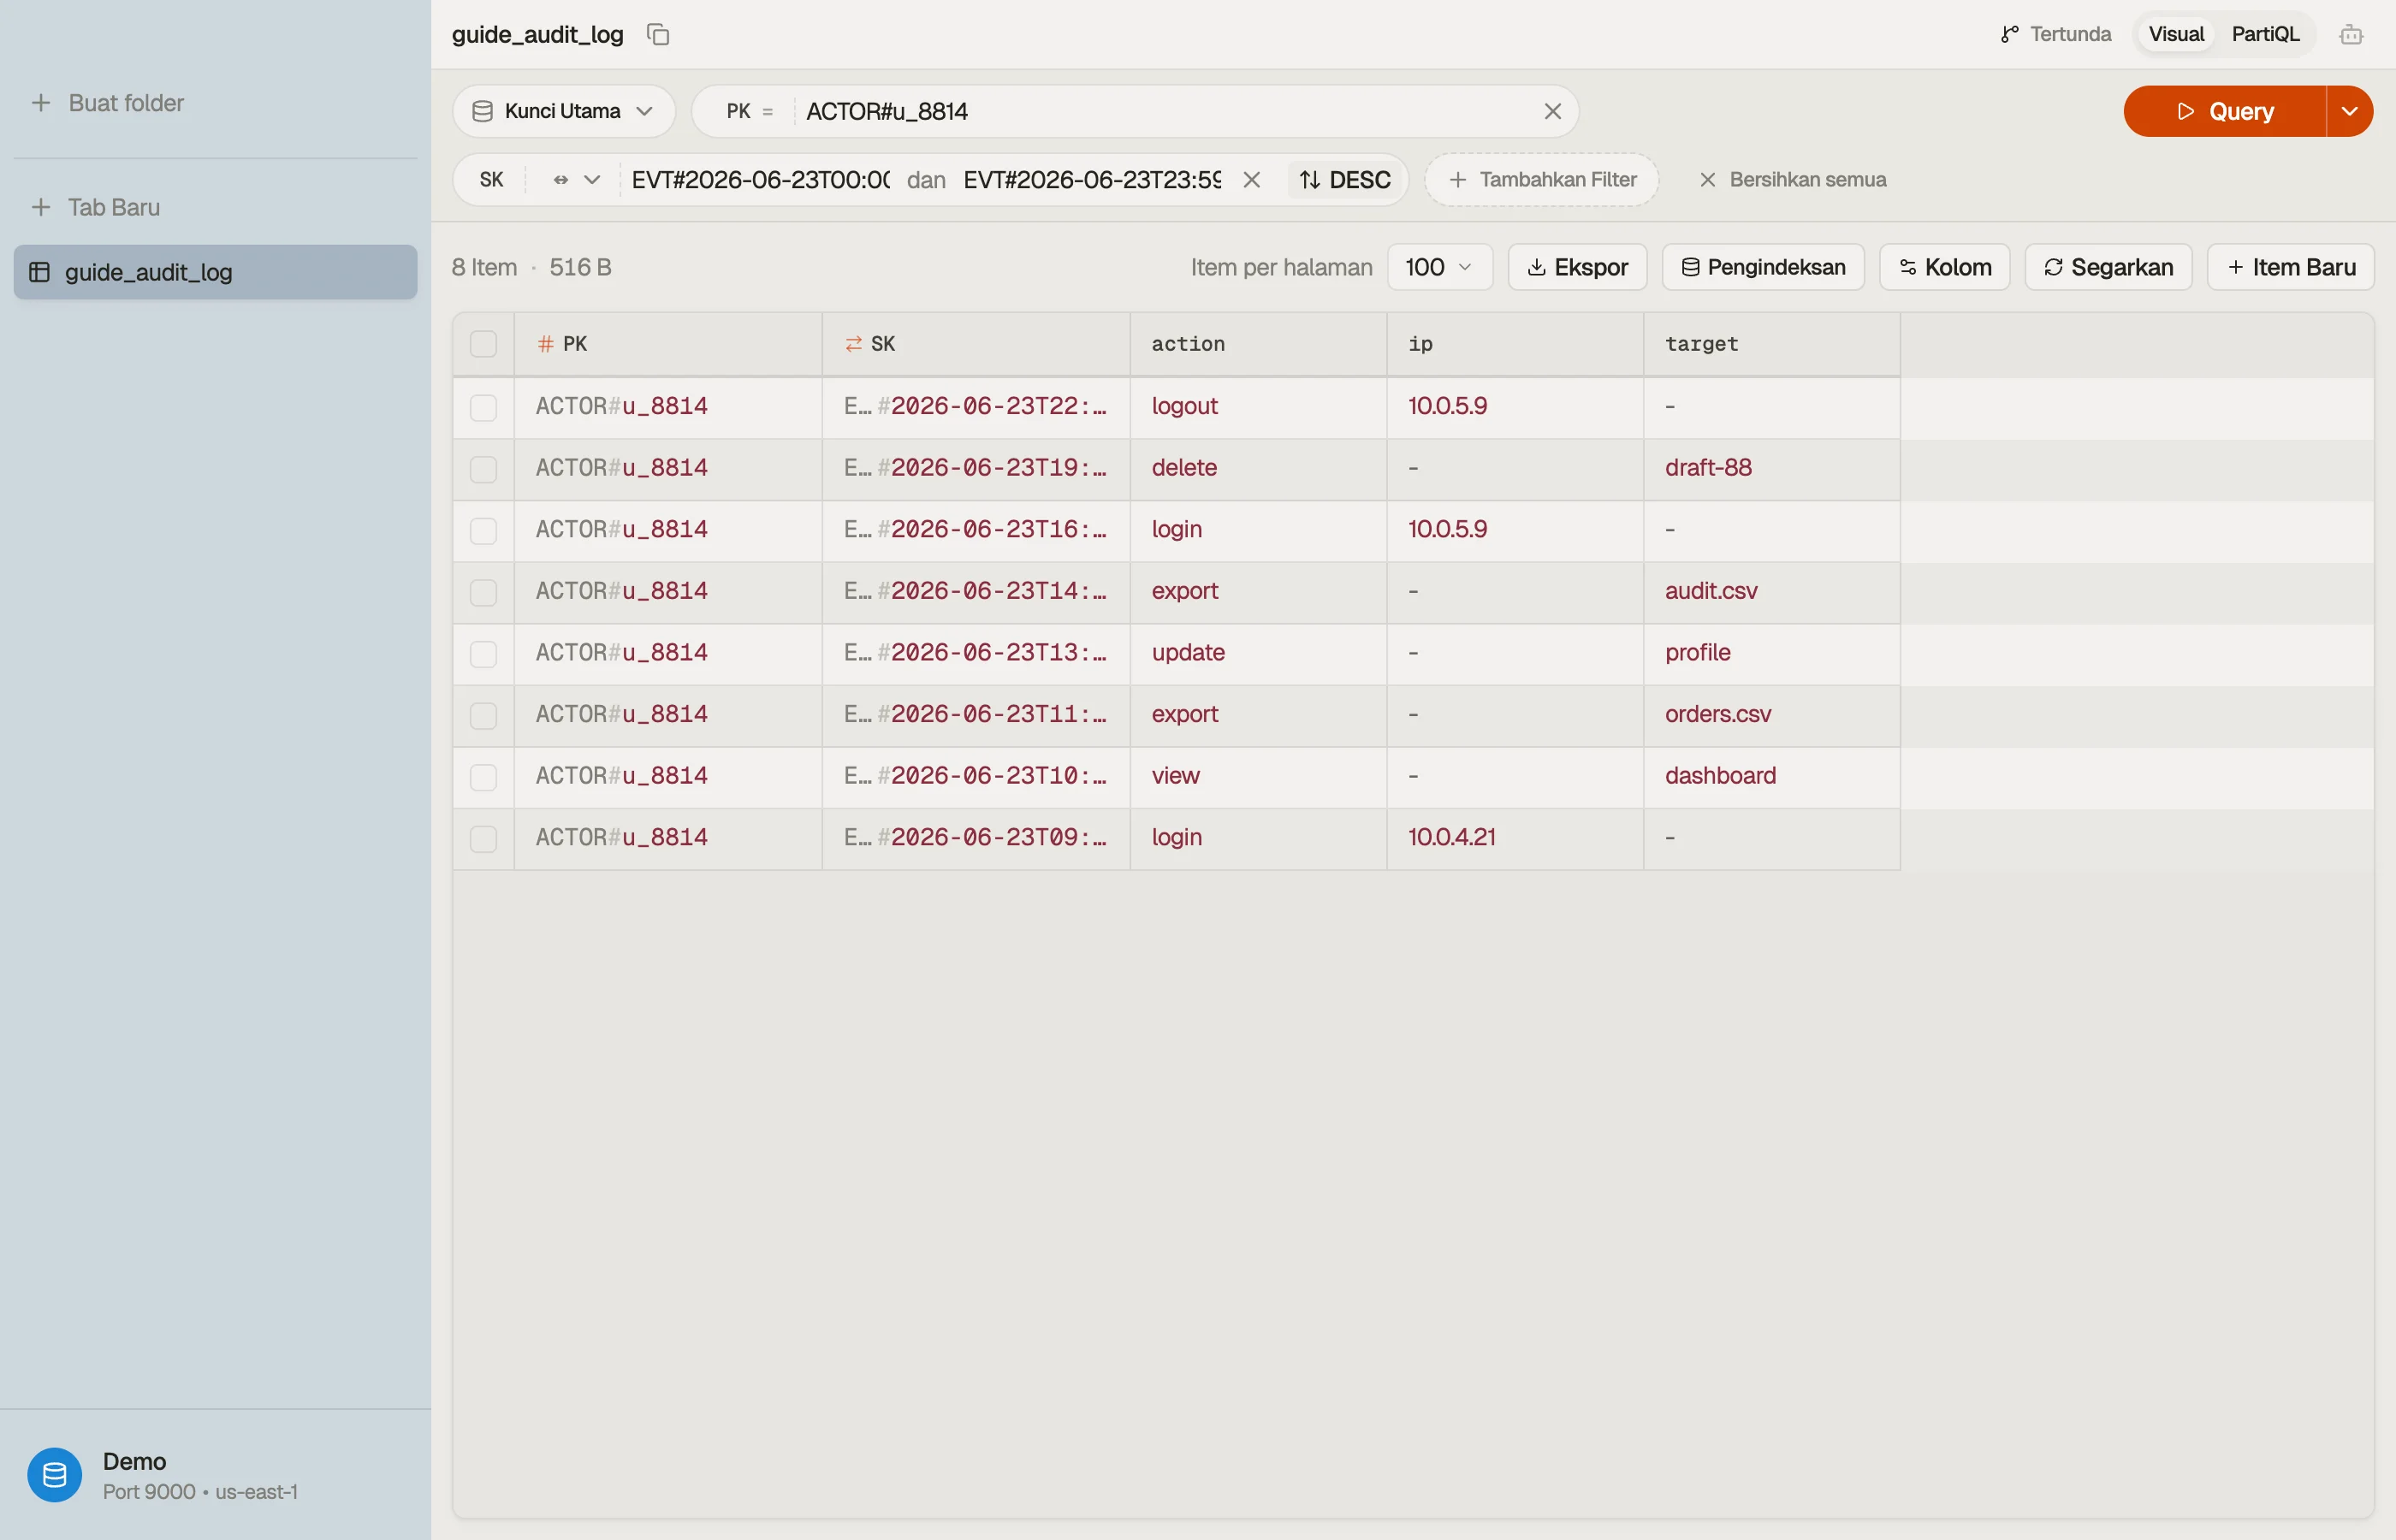Click the orders.csv target cell
Screen dimensions: 2396x1540
1771,714
